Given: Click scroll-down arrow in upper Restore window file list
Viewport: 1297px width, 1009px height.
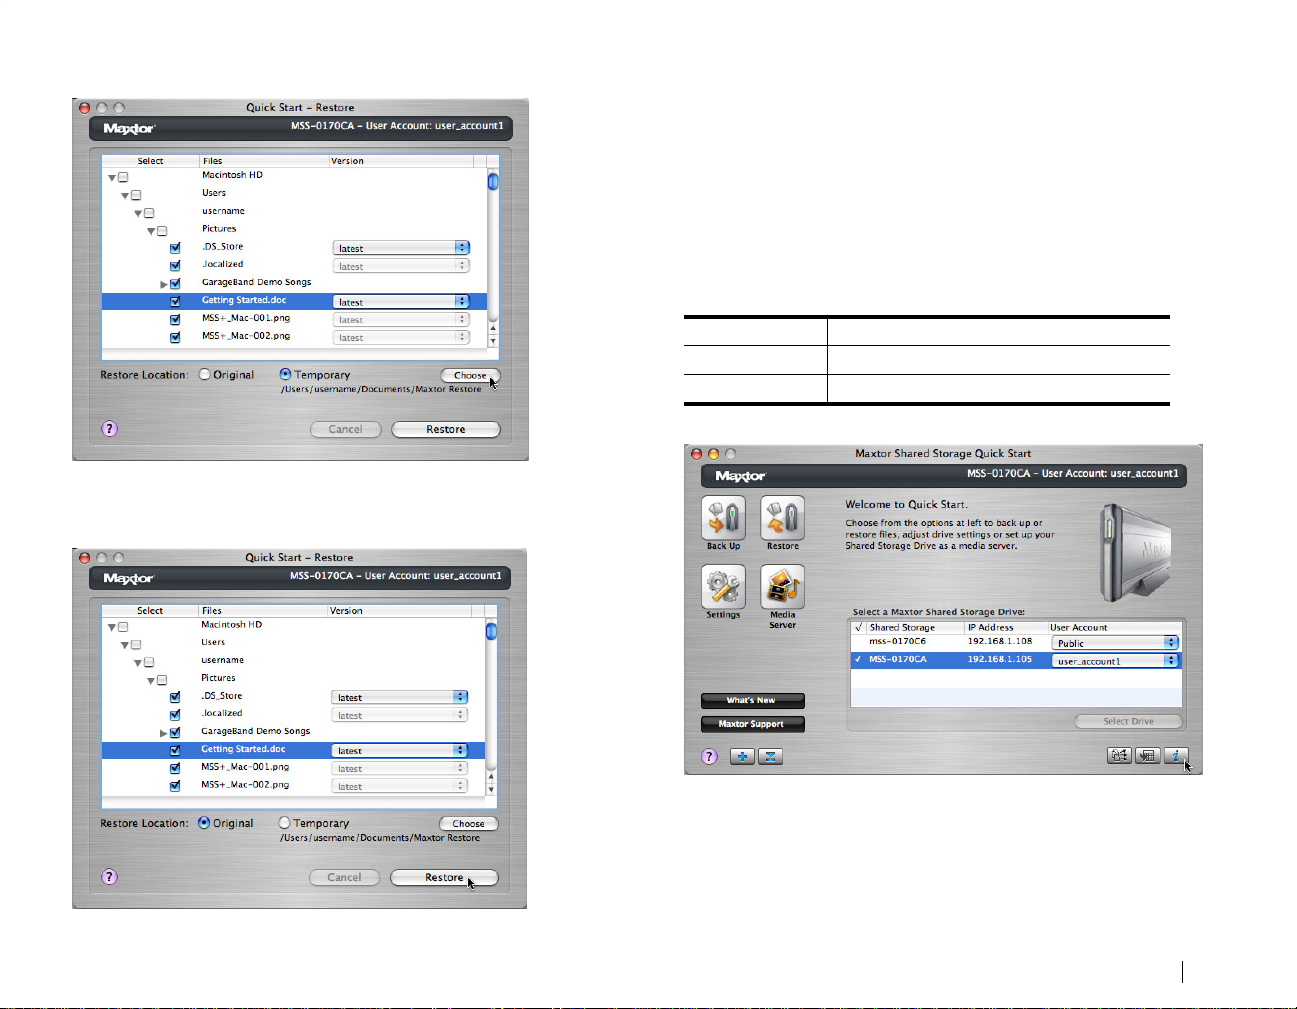Looking at the screenshot, I should tap(493, 341).
